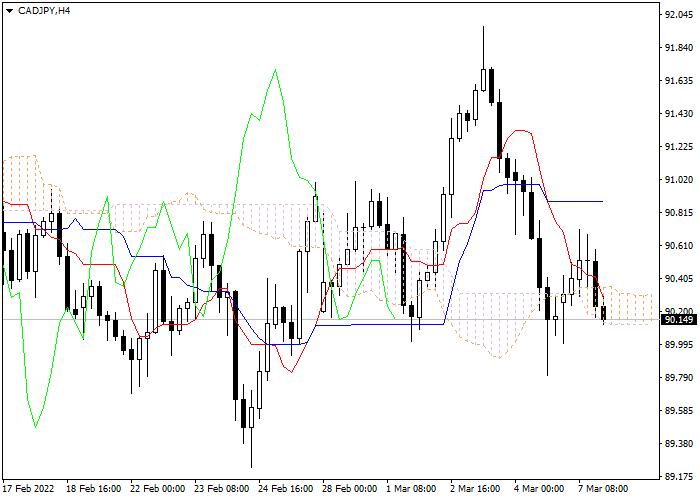
Task: Click the current price label 90.149
Action: tap(679, 320)
